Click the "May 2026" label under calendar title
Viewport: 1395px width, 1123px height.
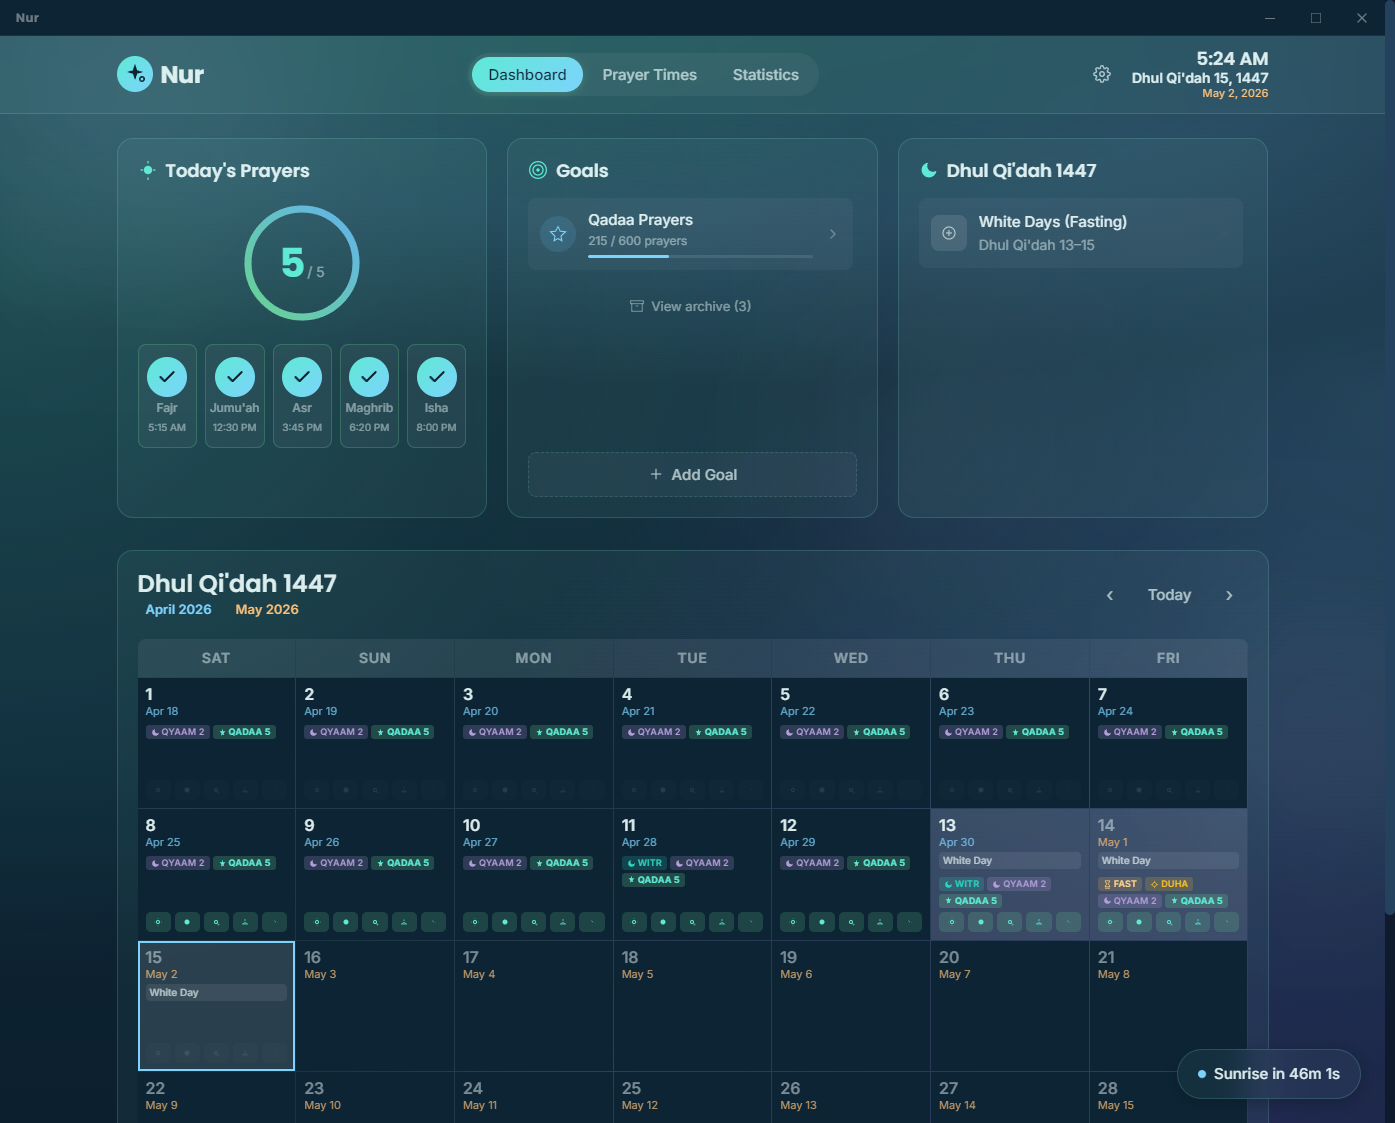pyautogui.click(x=267, y=609)
